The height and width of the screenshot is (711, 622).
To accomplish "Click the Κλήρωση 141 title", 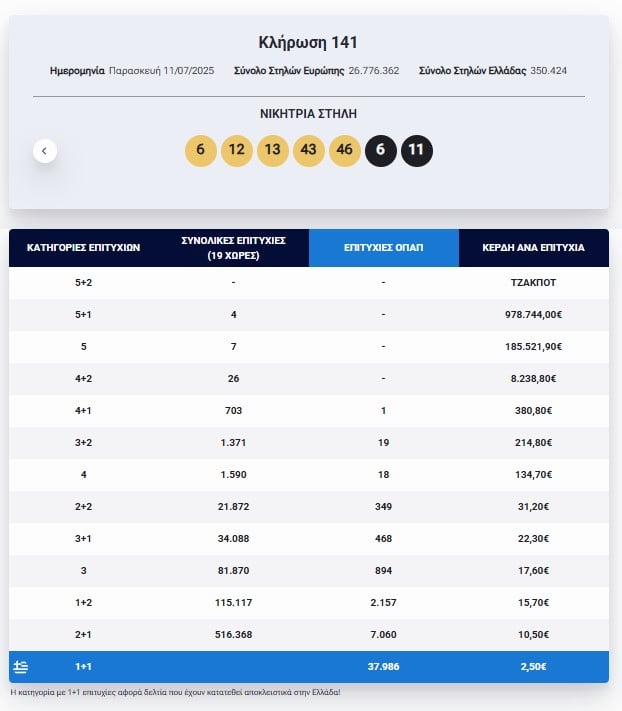I will click(x=308, y=42).
